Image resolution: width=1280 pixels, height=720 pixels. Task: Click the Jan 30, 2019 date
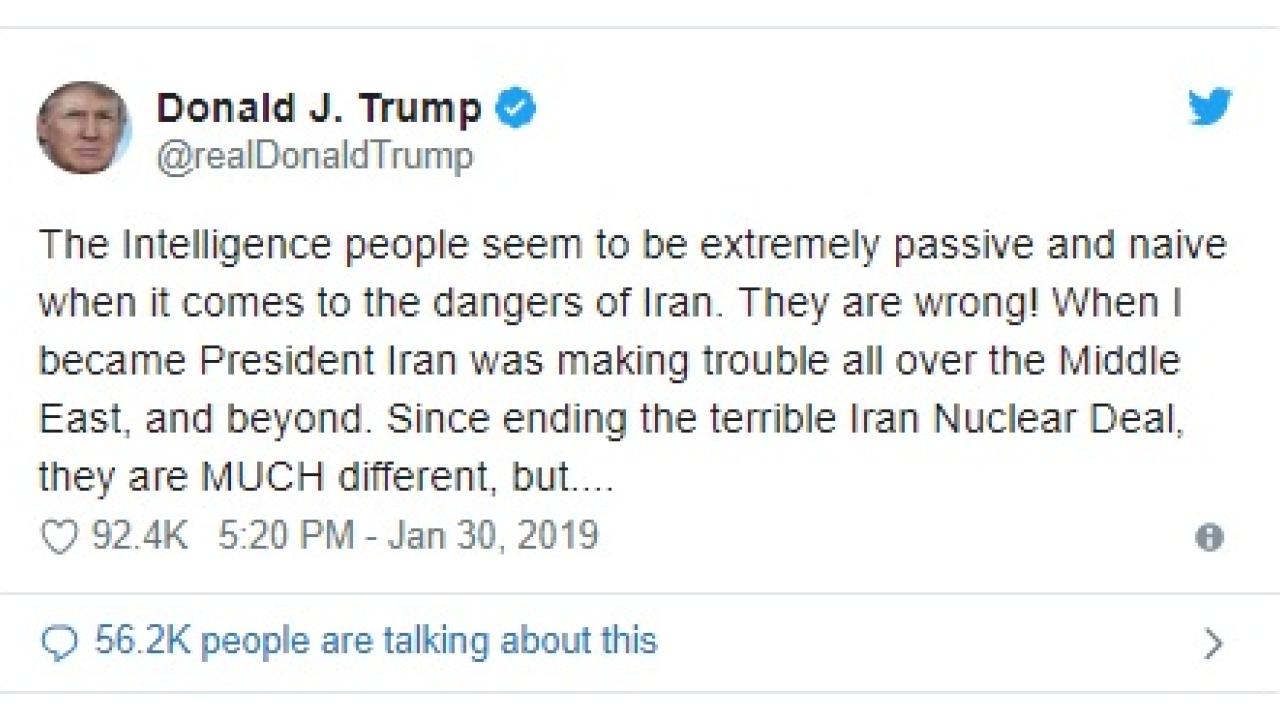(x=493, y=536)
